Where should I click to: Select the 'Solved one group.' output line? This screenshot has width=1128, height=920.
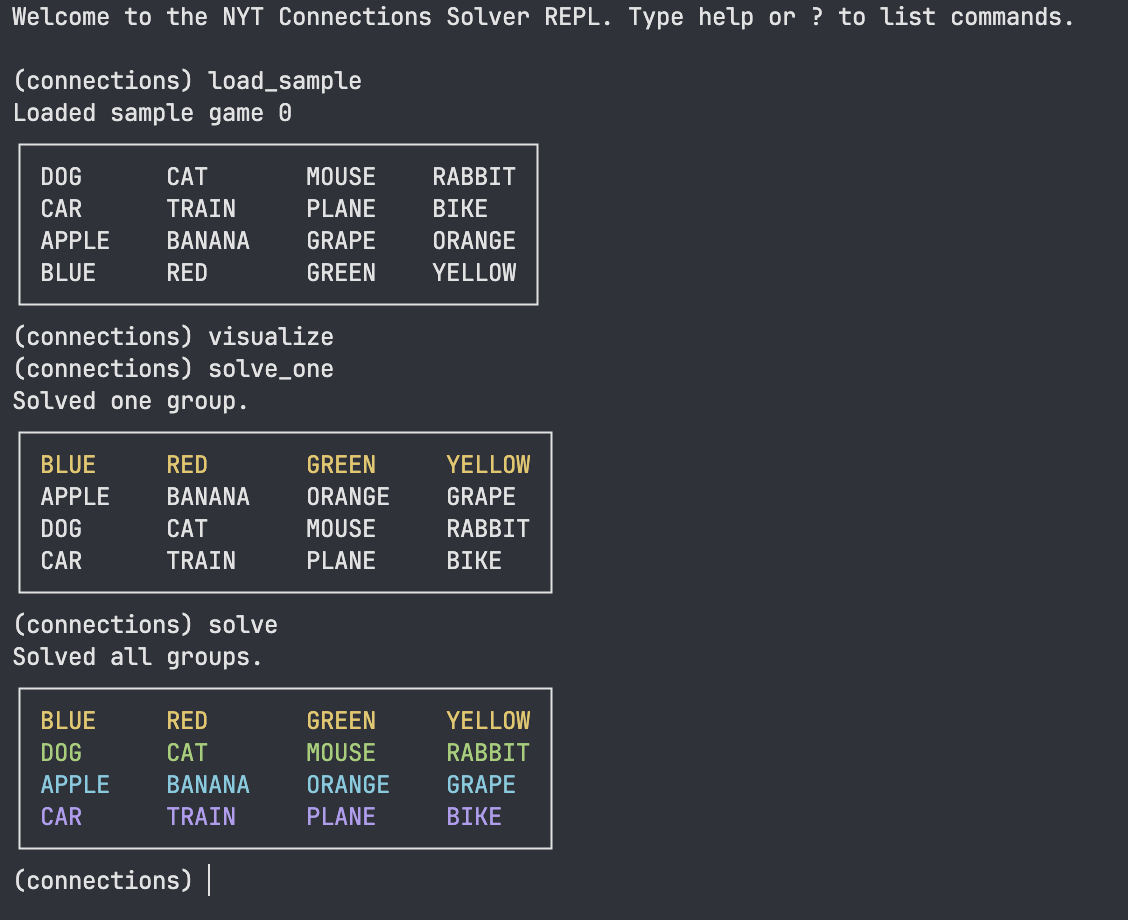click(x=130, y=401)
